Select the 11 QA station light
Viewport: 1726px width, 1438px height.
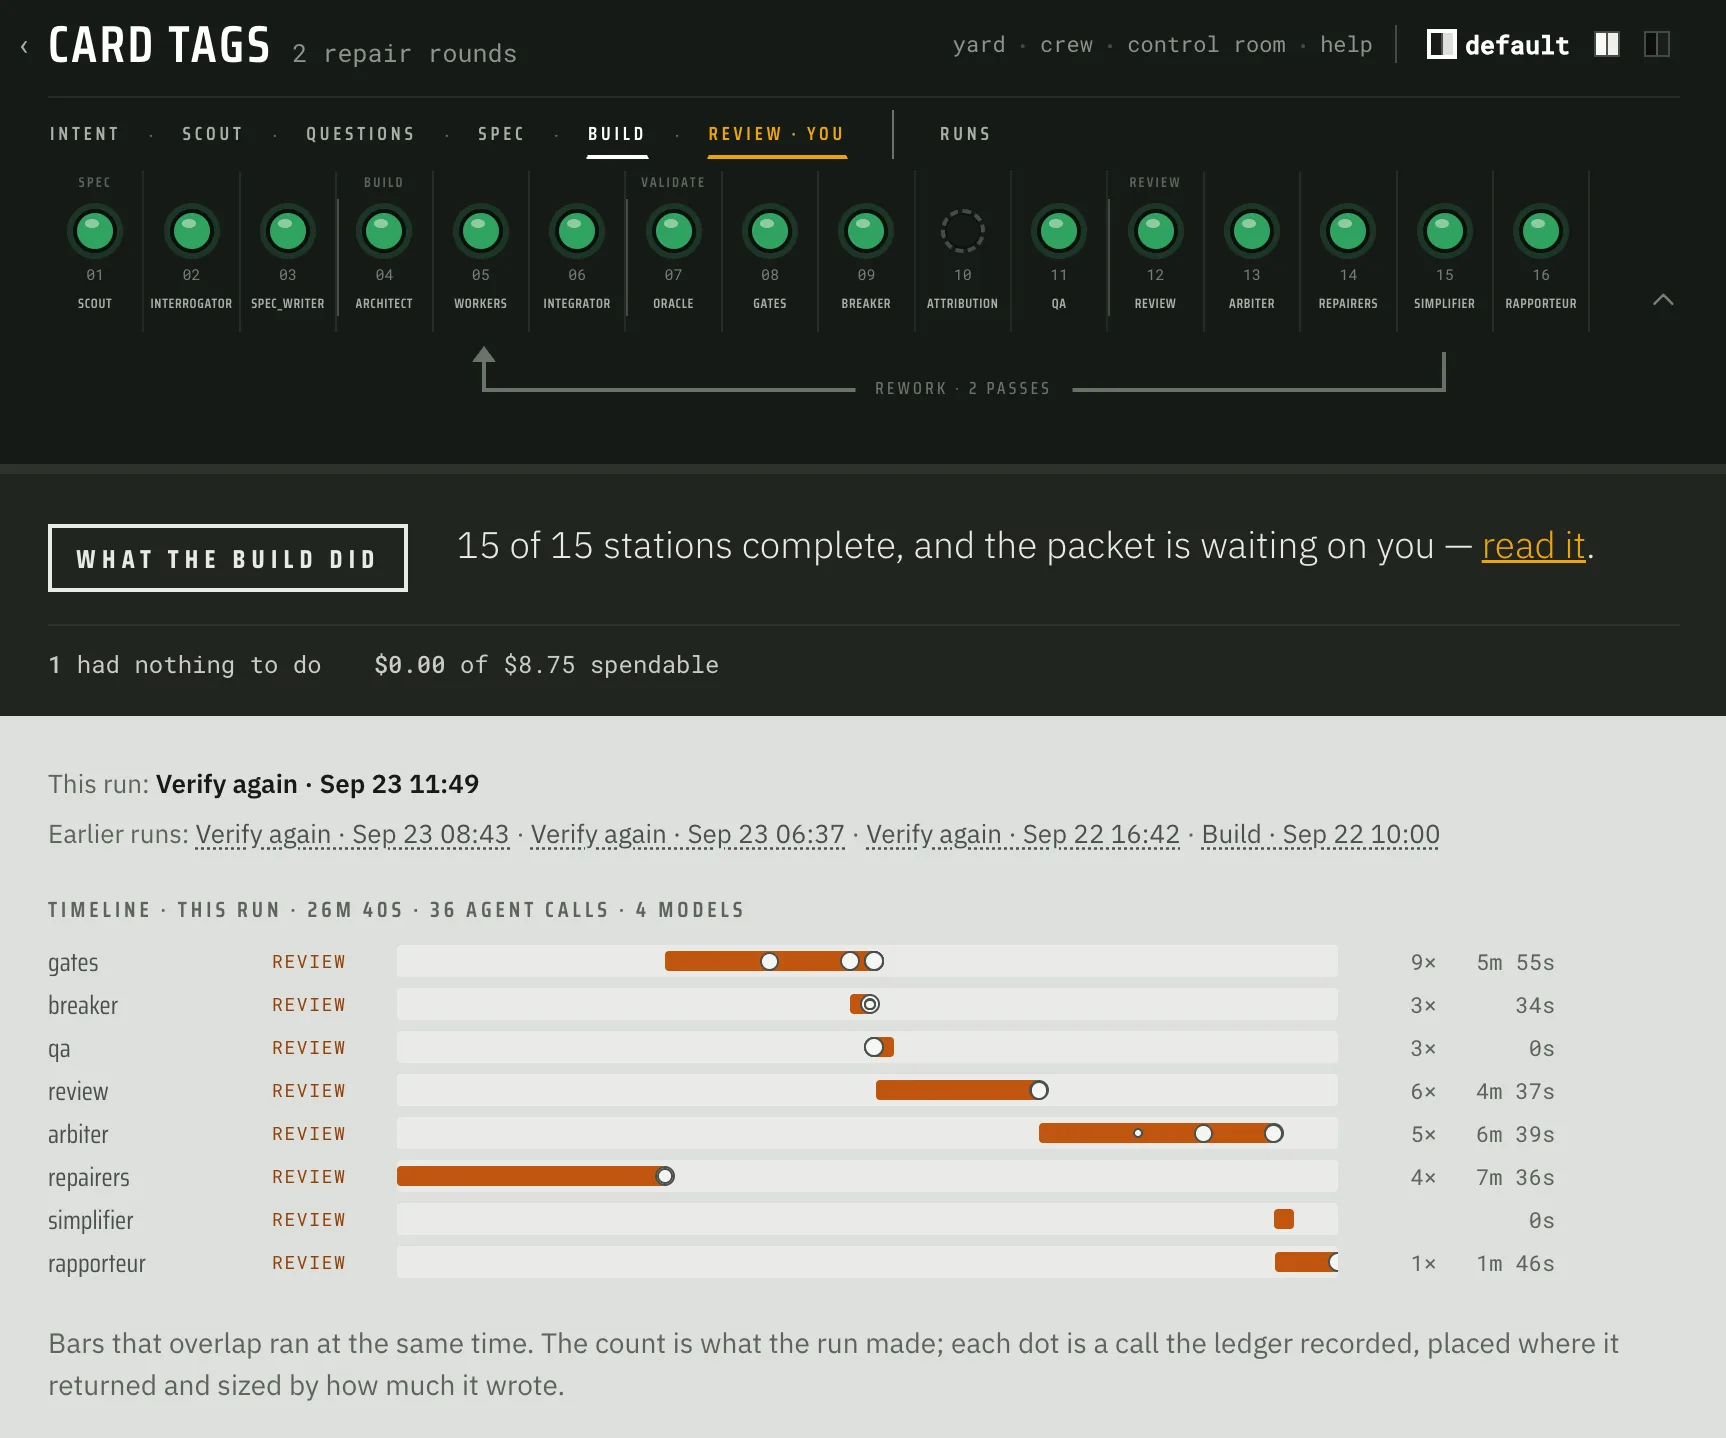point(1059,232)
